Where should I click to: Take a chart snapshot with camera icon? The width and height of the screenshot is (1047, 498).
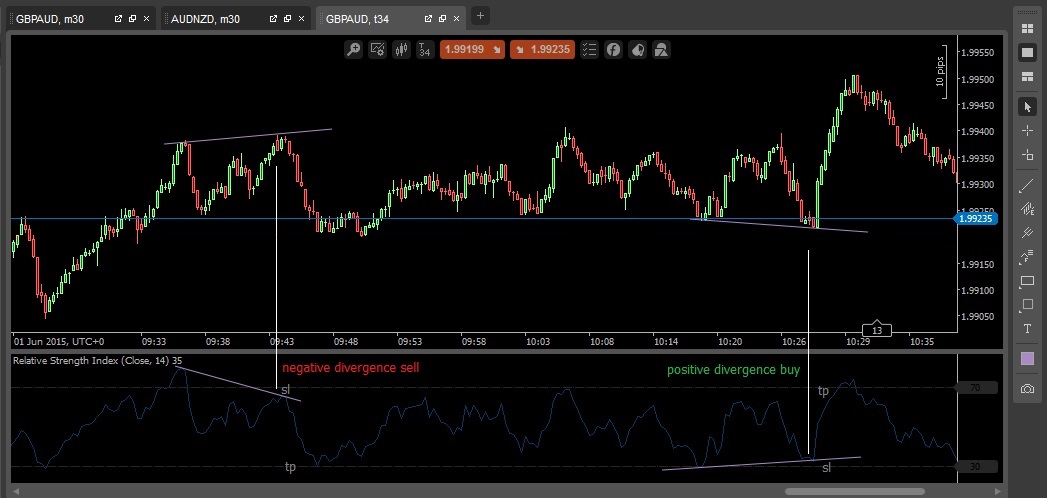tap(1028, 389)
